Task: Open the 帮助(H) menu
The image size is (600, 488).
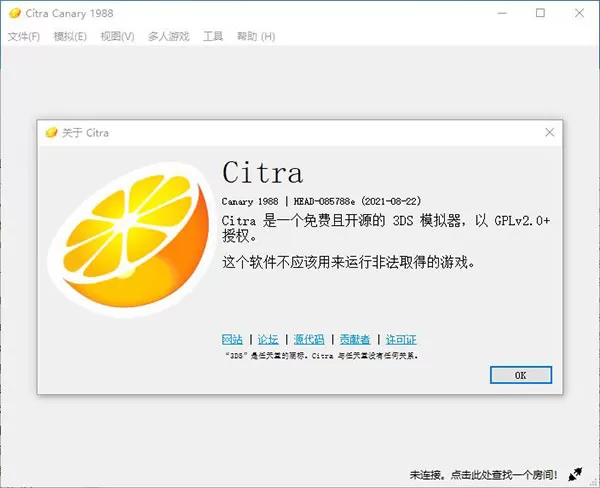Action: coord(256,36)
